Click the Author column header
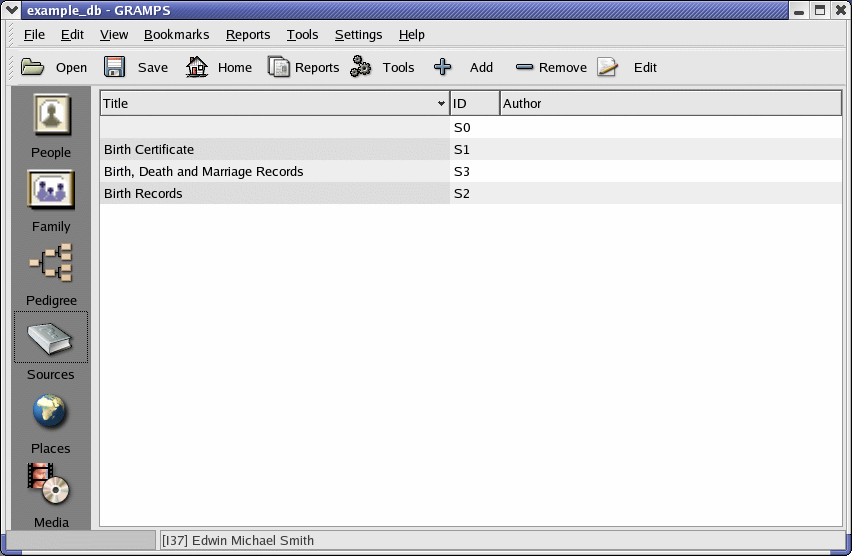852x556 pixels. (670, 103)
